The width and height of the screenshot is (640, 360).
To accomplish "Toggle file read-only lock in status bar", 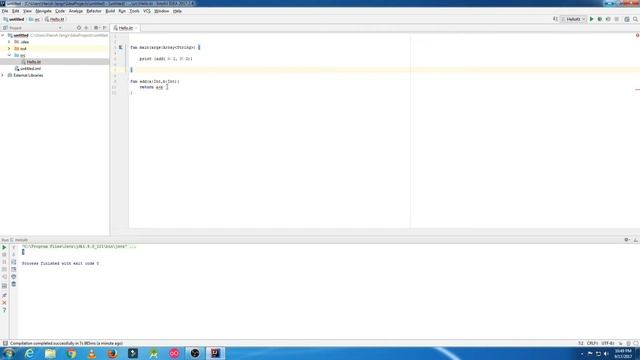I will (x=620, y=344).
